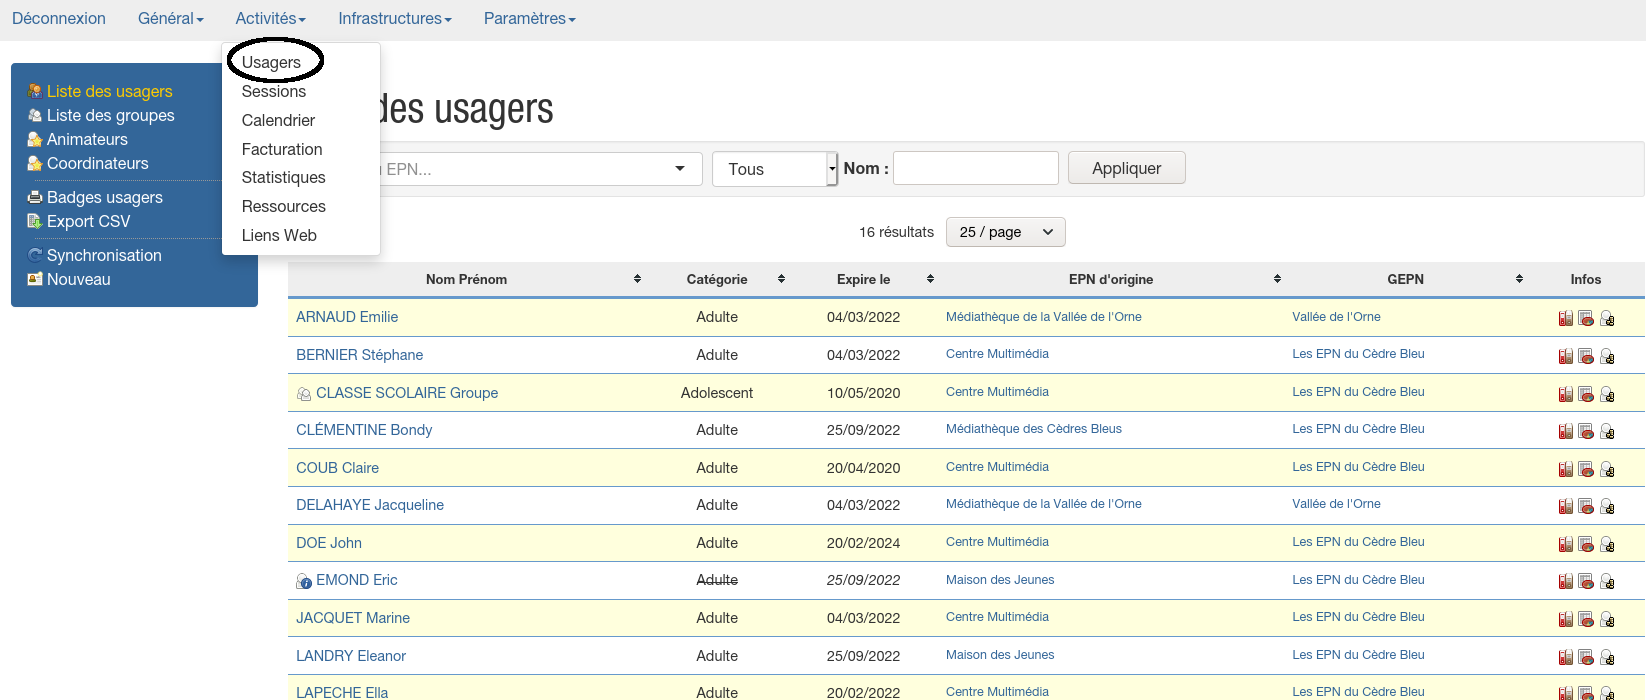Click the group icon next to CLASSE SCOLAIRE

(304, 394)
